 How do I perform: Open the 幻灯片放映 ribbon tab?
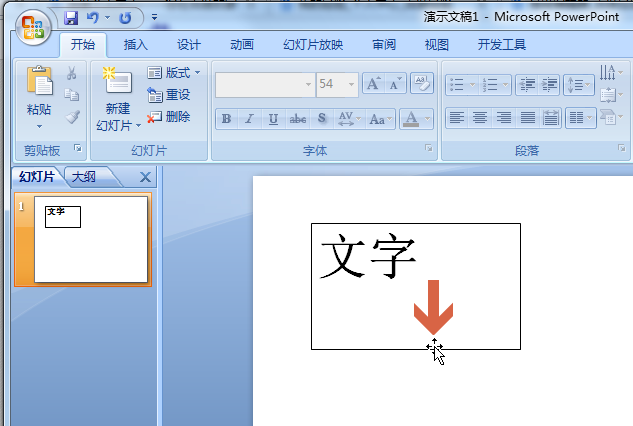click(313, 44)
